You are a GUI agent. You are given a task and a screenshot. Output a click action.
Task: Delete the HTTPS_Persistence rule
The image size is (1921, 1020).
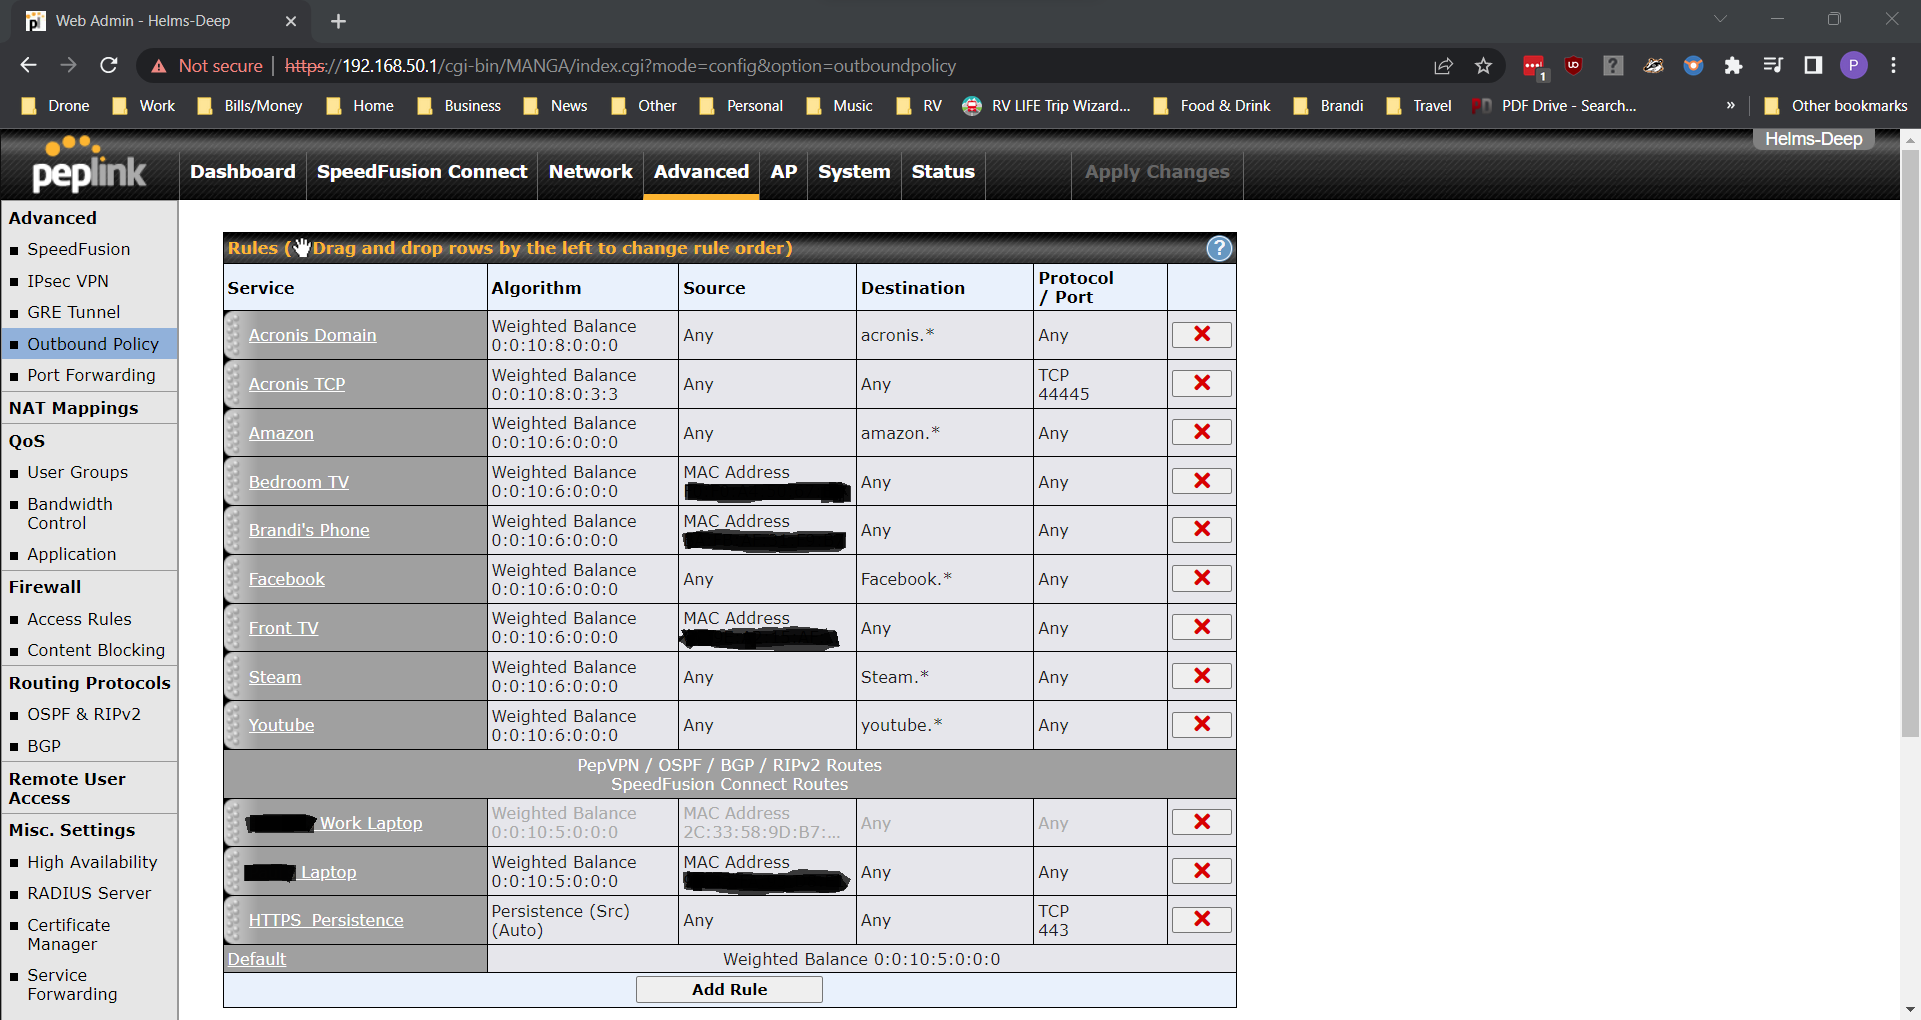(1201, 920)
